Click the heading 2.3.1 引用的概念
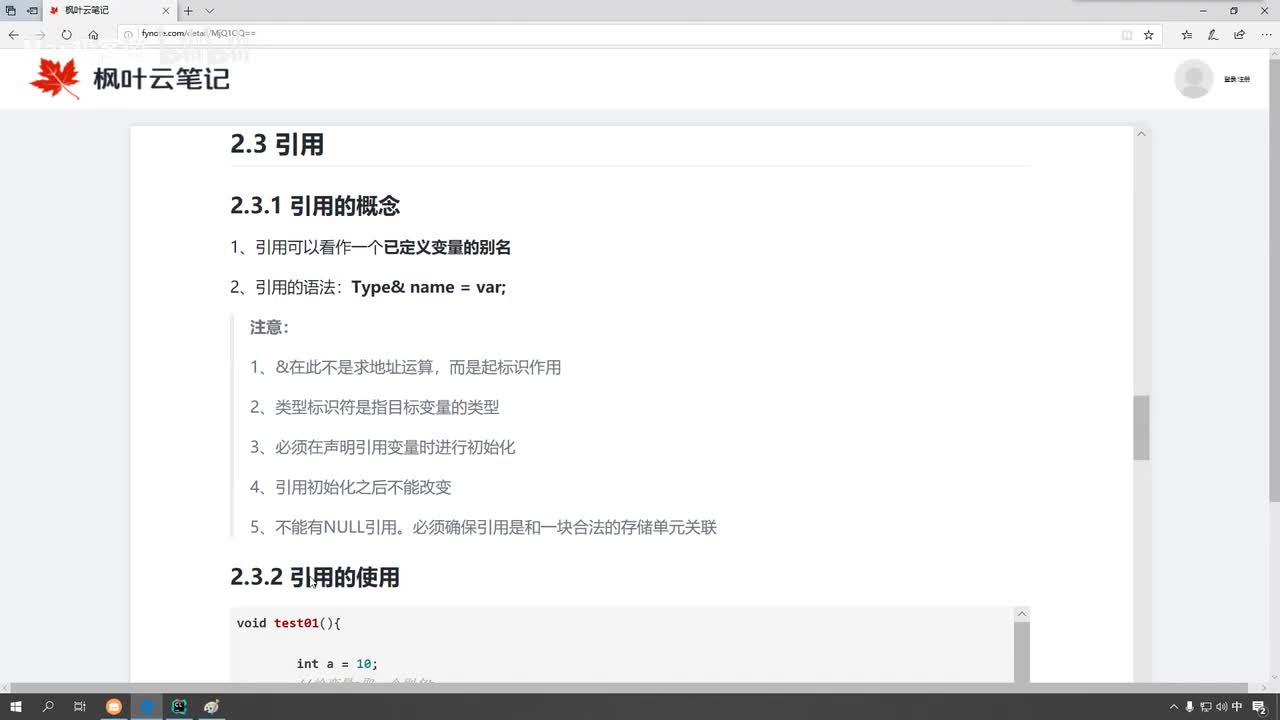This screenshot has width=1280, height=720. point(315,206)
